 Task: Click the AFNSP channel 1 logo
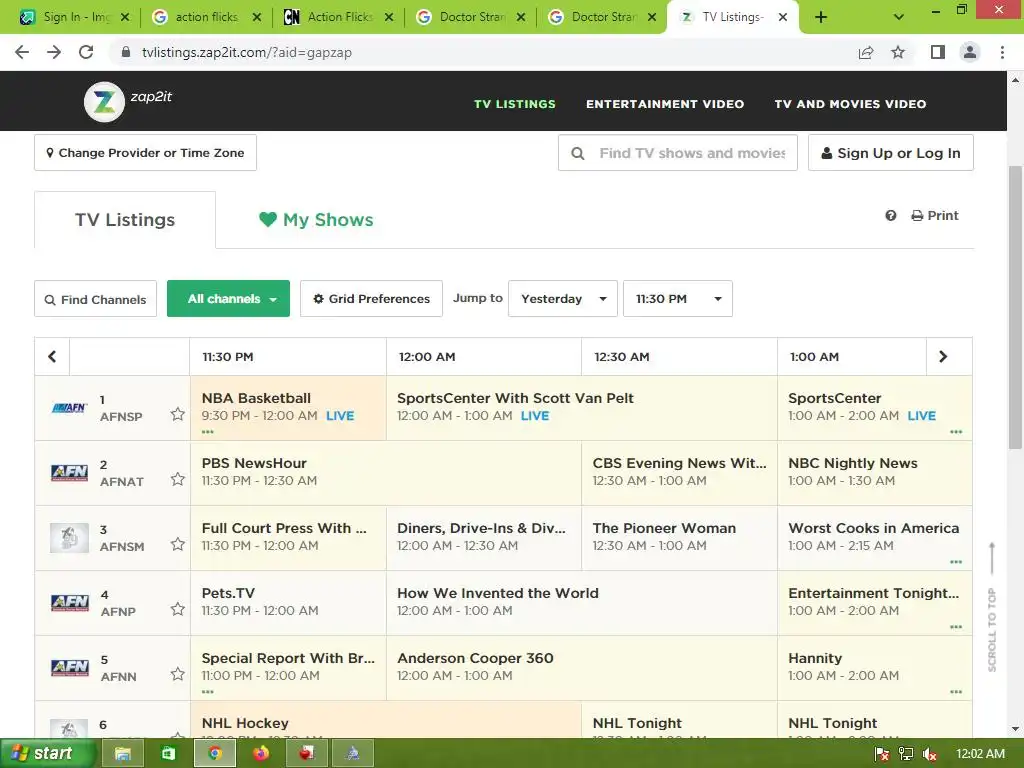coord(69,408)
